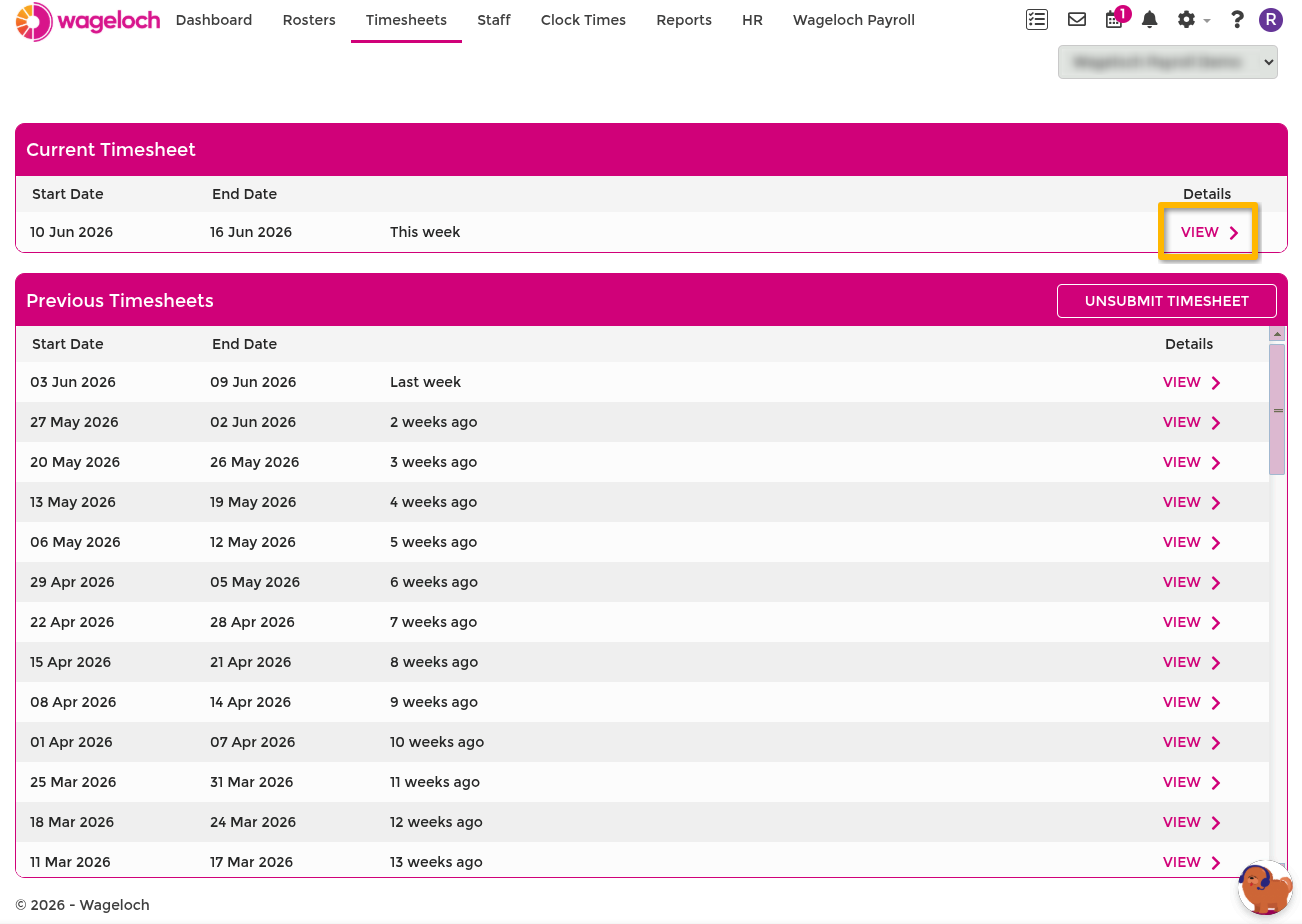
Task: View the 29 Apr 2026 timesheet
Action: 1192,582
